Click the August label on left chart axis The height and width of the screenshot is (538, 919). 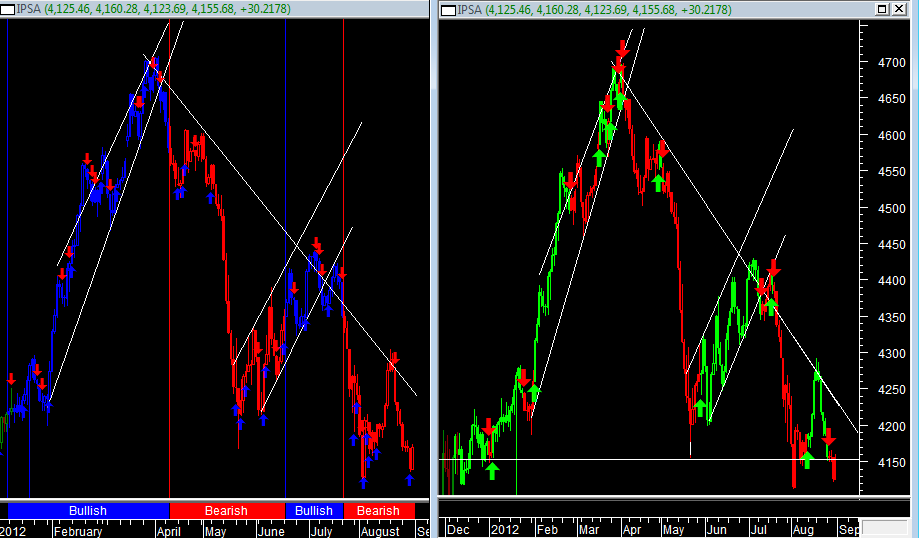[380, 532]
